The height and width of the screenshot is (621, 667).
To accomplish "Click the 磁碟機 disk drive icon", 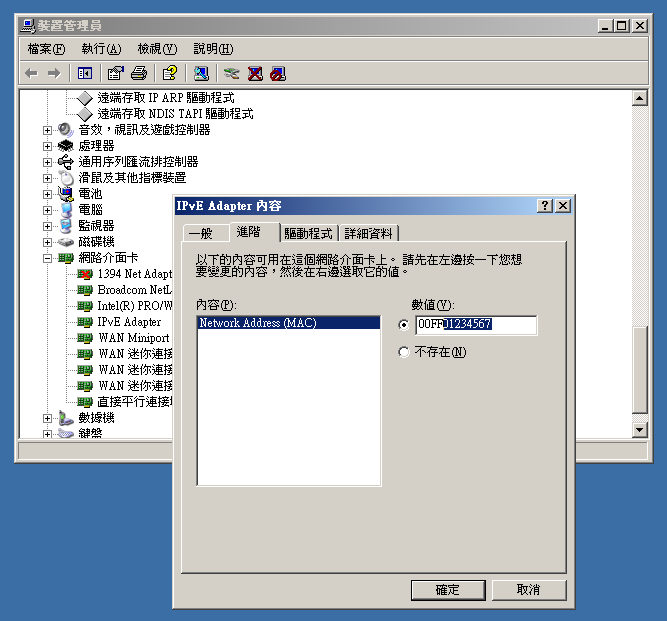I will coord(66,242).
